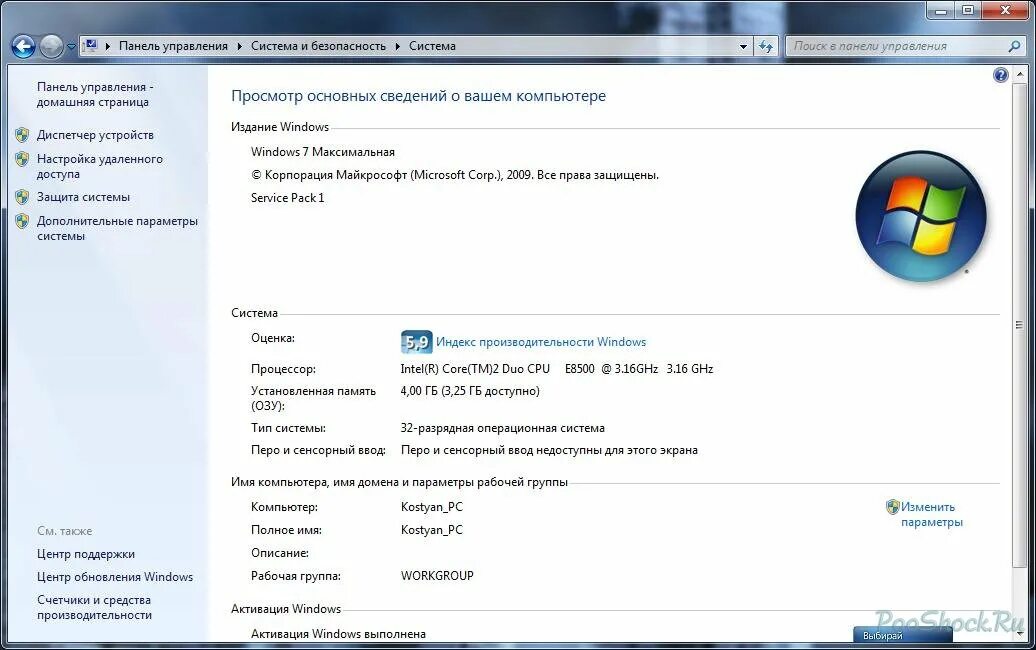Open Центр обновления Windows link
1036x650 pixels.
115,577
